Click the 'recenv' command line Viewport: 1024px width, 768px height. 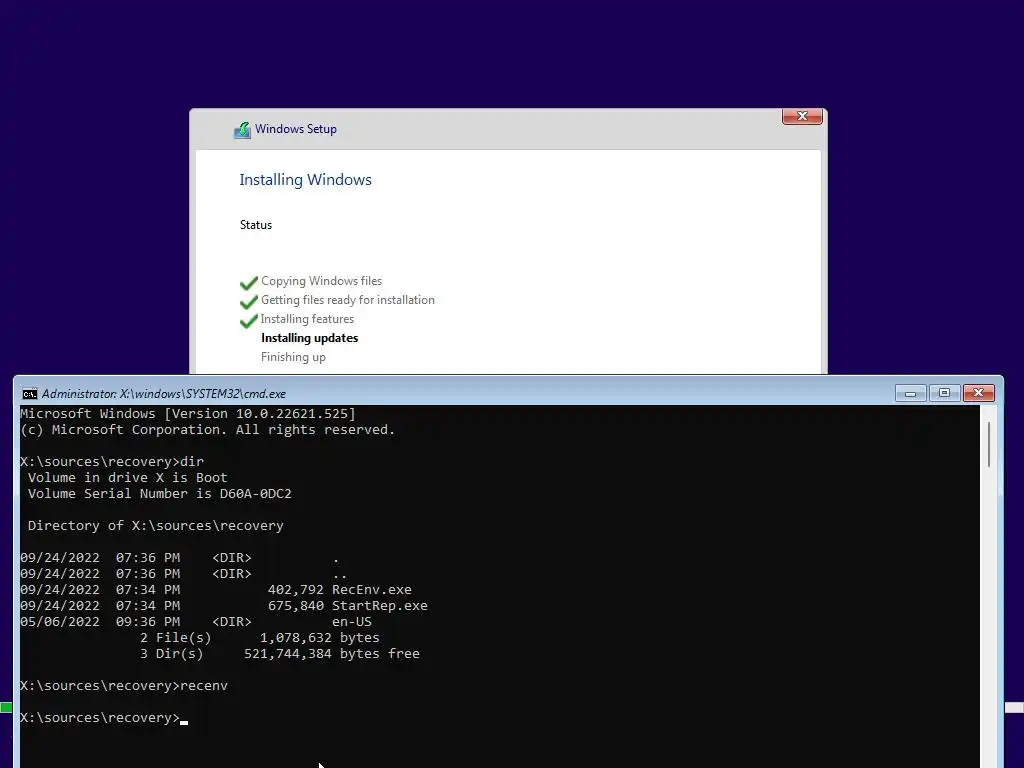[x=124, y=686]
